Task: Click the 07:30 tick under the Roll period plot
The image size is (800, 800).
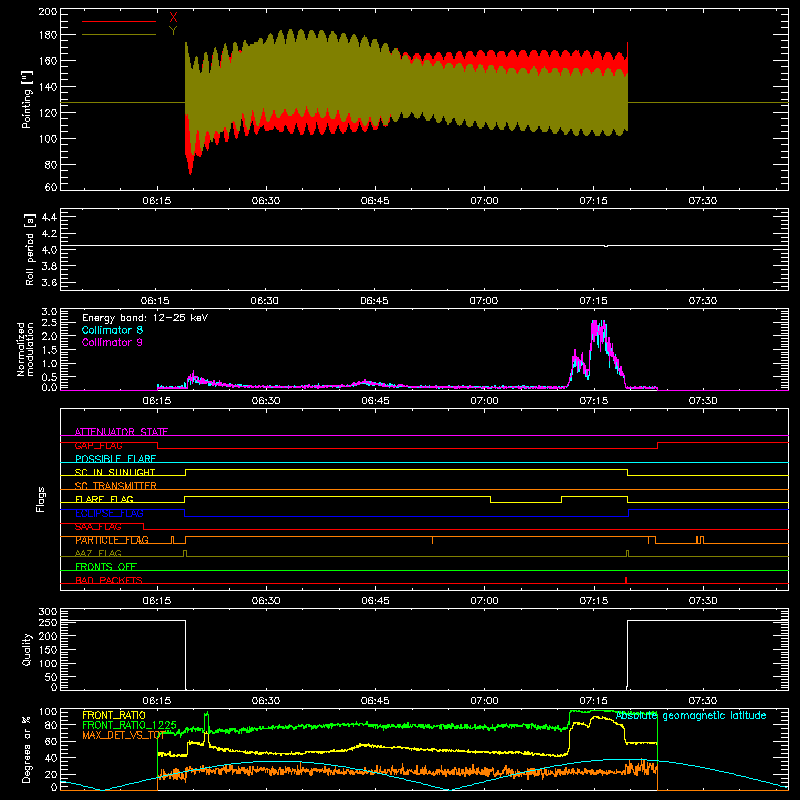Action: (703, 301)
